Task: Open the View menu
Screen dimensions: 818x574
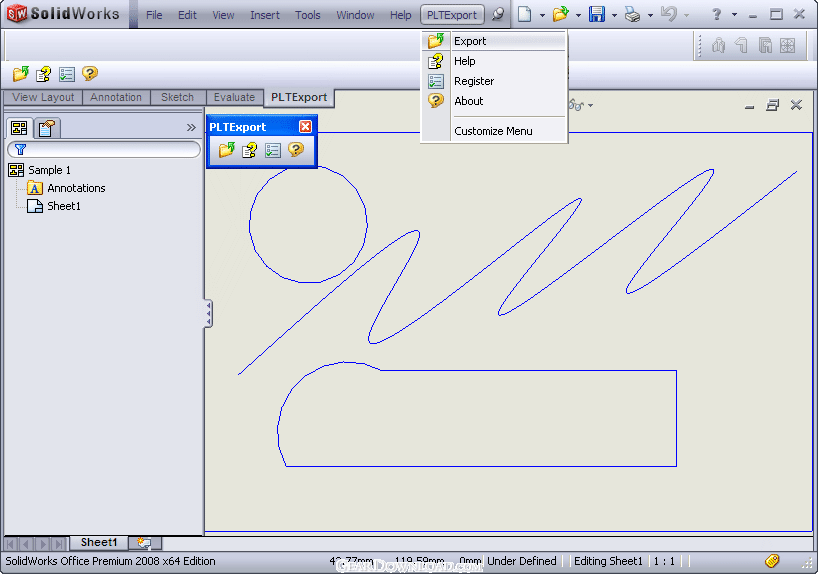Action: [x=223, y=15]
